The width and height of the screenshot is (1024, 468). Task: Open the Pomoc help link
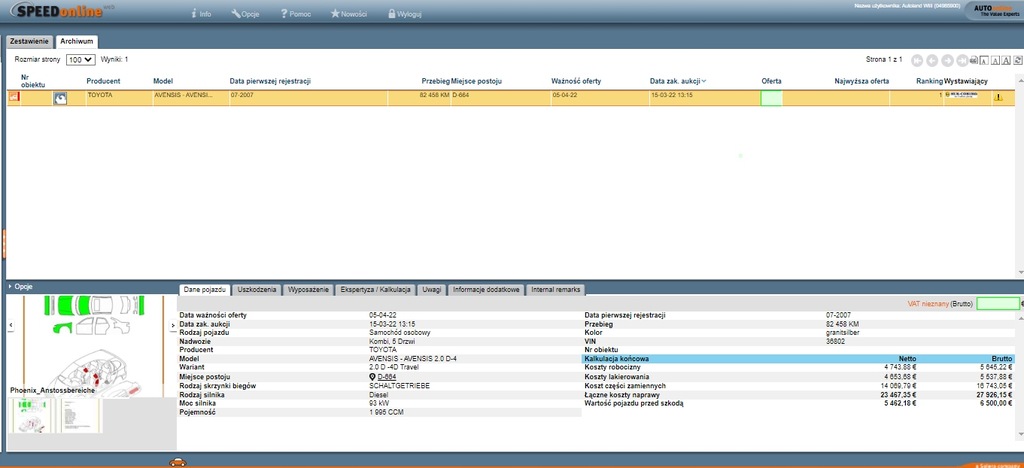point(297,15)
